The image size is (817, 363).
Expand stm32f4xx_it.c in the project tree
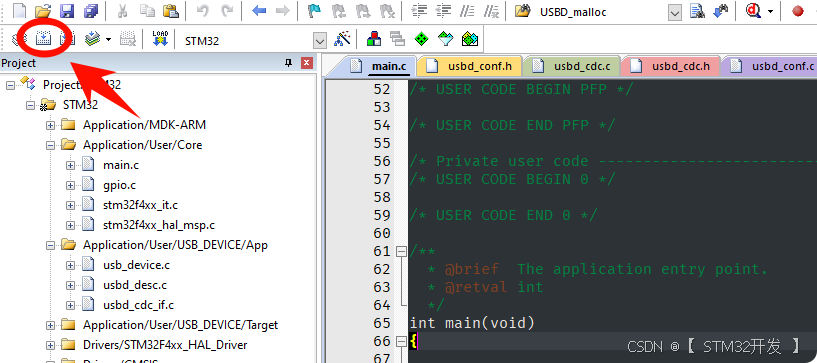click(x=70, y=205)
